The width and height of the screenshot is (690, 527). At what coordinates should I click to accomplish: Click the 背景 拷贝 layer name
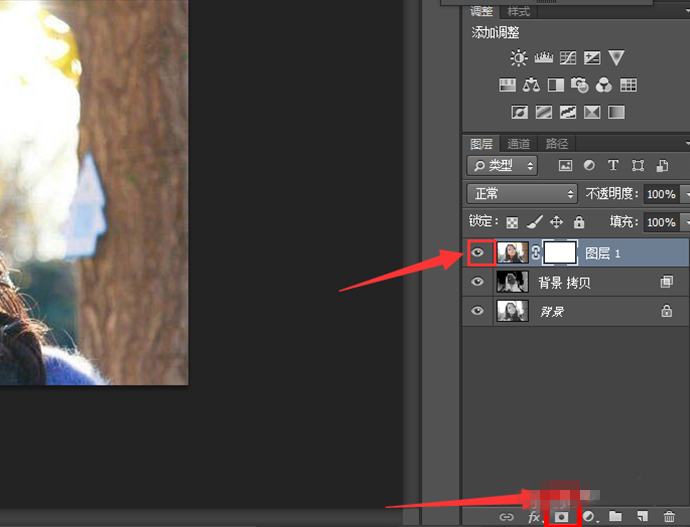pos(565,282)
